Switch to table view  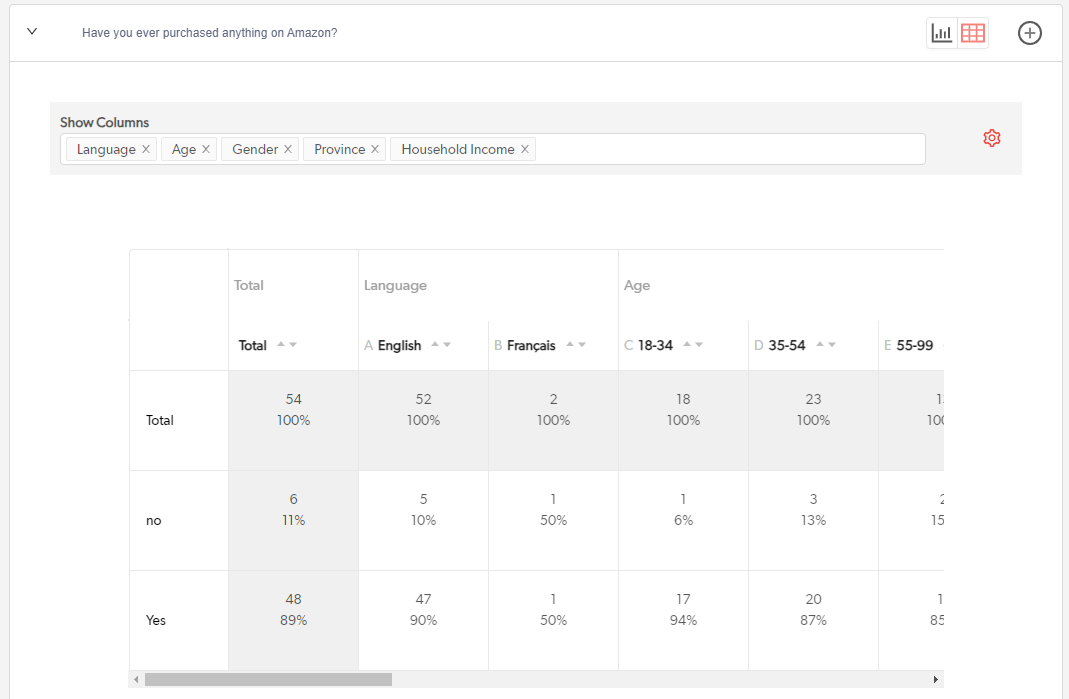click(972, 33)
